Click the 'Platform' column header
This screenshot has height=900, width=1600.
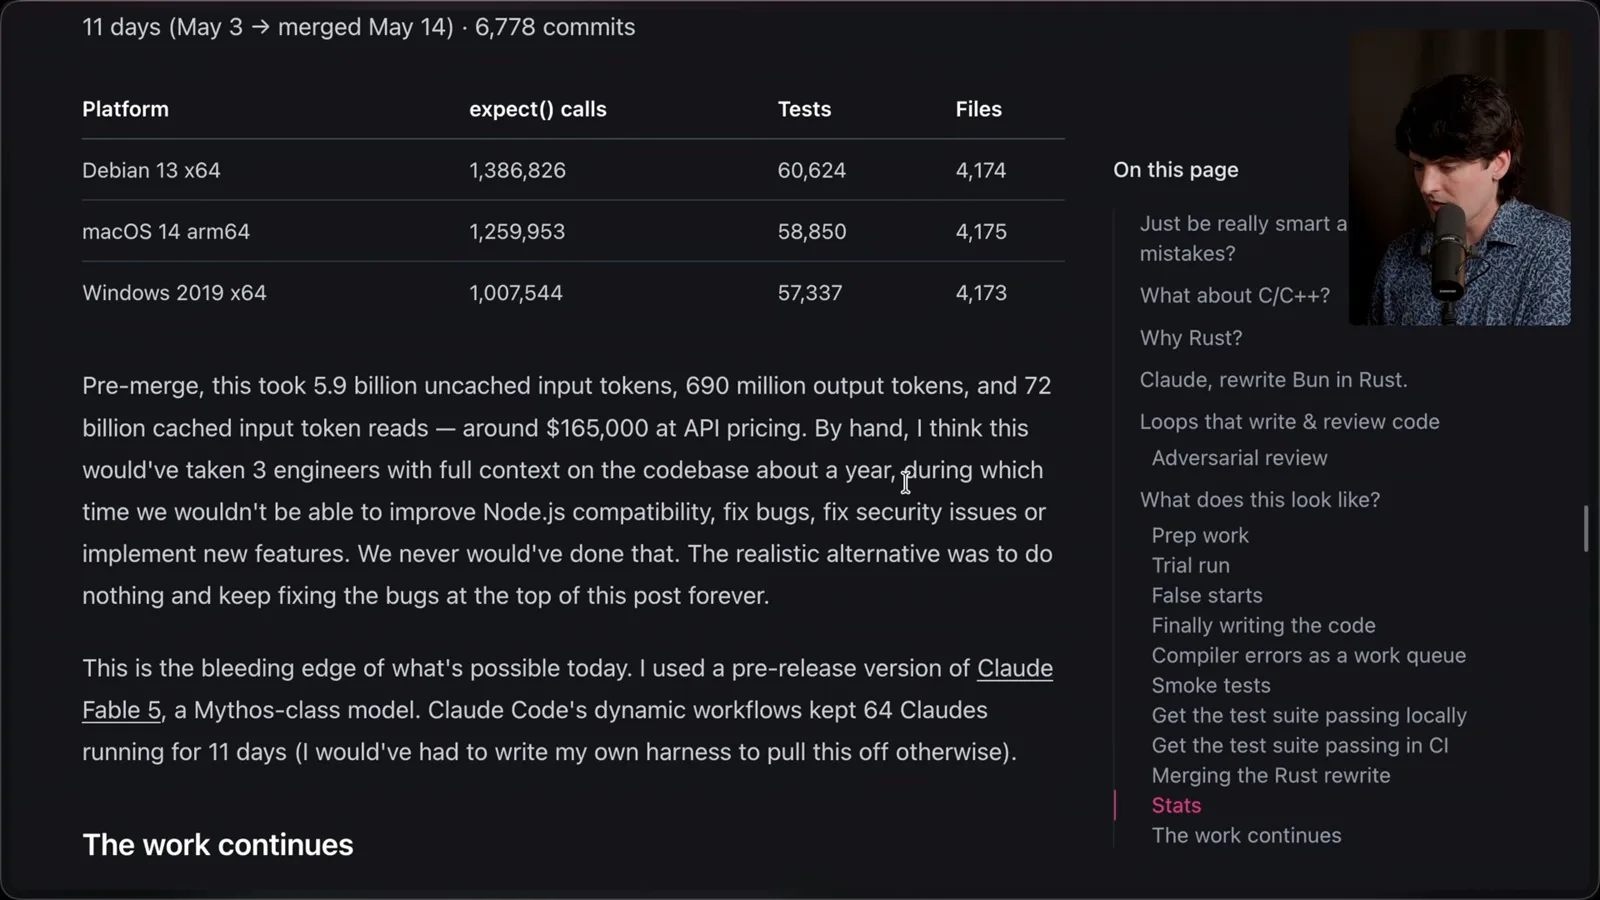125,109
